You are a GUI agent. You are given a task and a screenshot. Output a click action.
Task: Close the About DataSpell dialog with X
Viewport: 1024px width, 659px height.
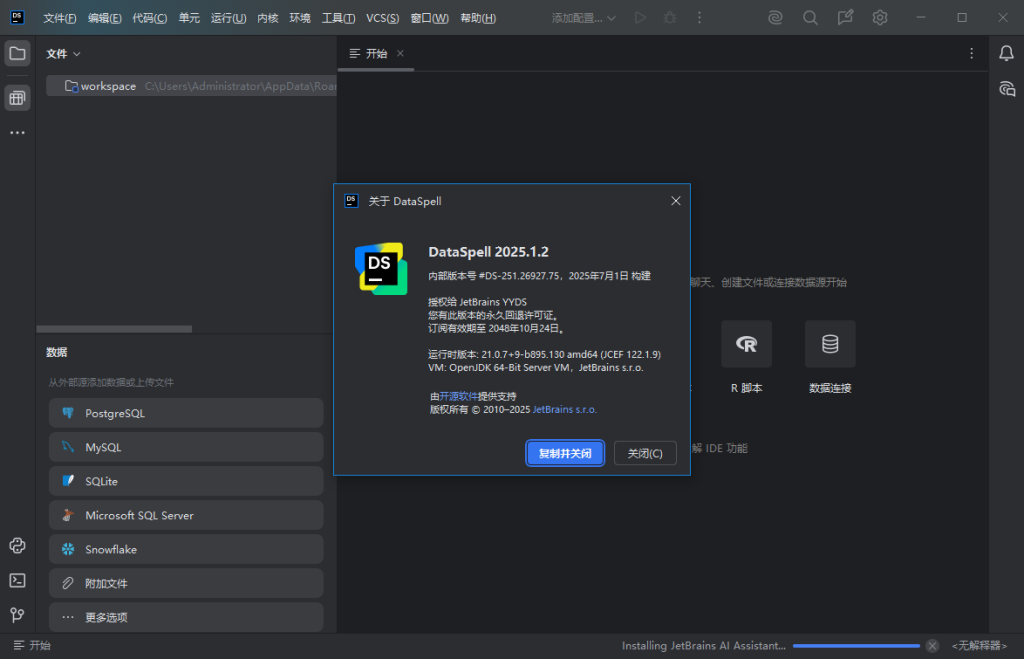(x=676, y=201)
